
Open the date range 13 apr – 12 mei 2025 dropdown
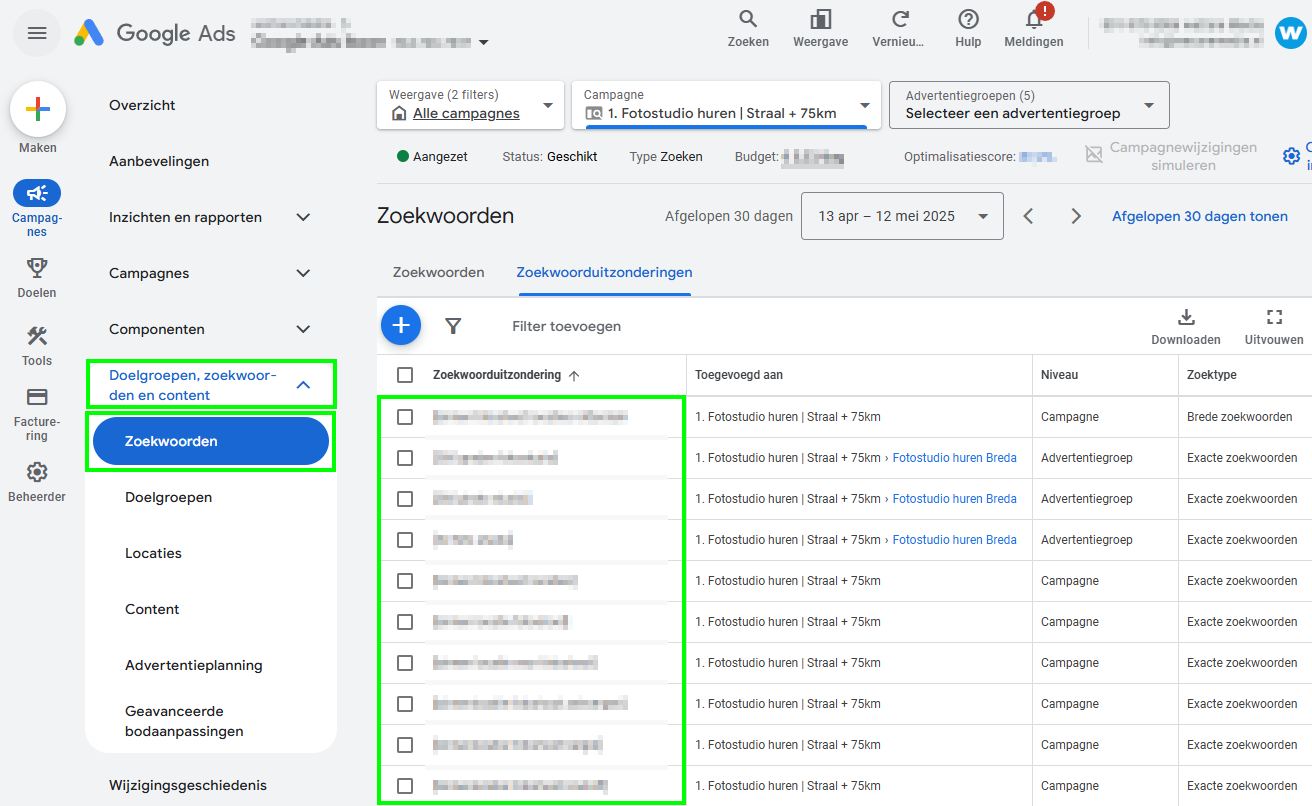click(902, 216)
